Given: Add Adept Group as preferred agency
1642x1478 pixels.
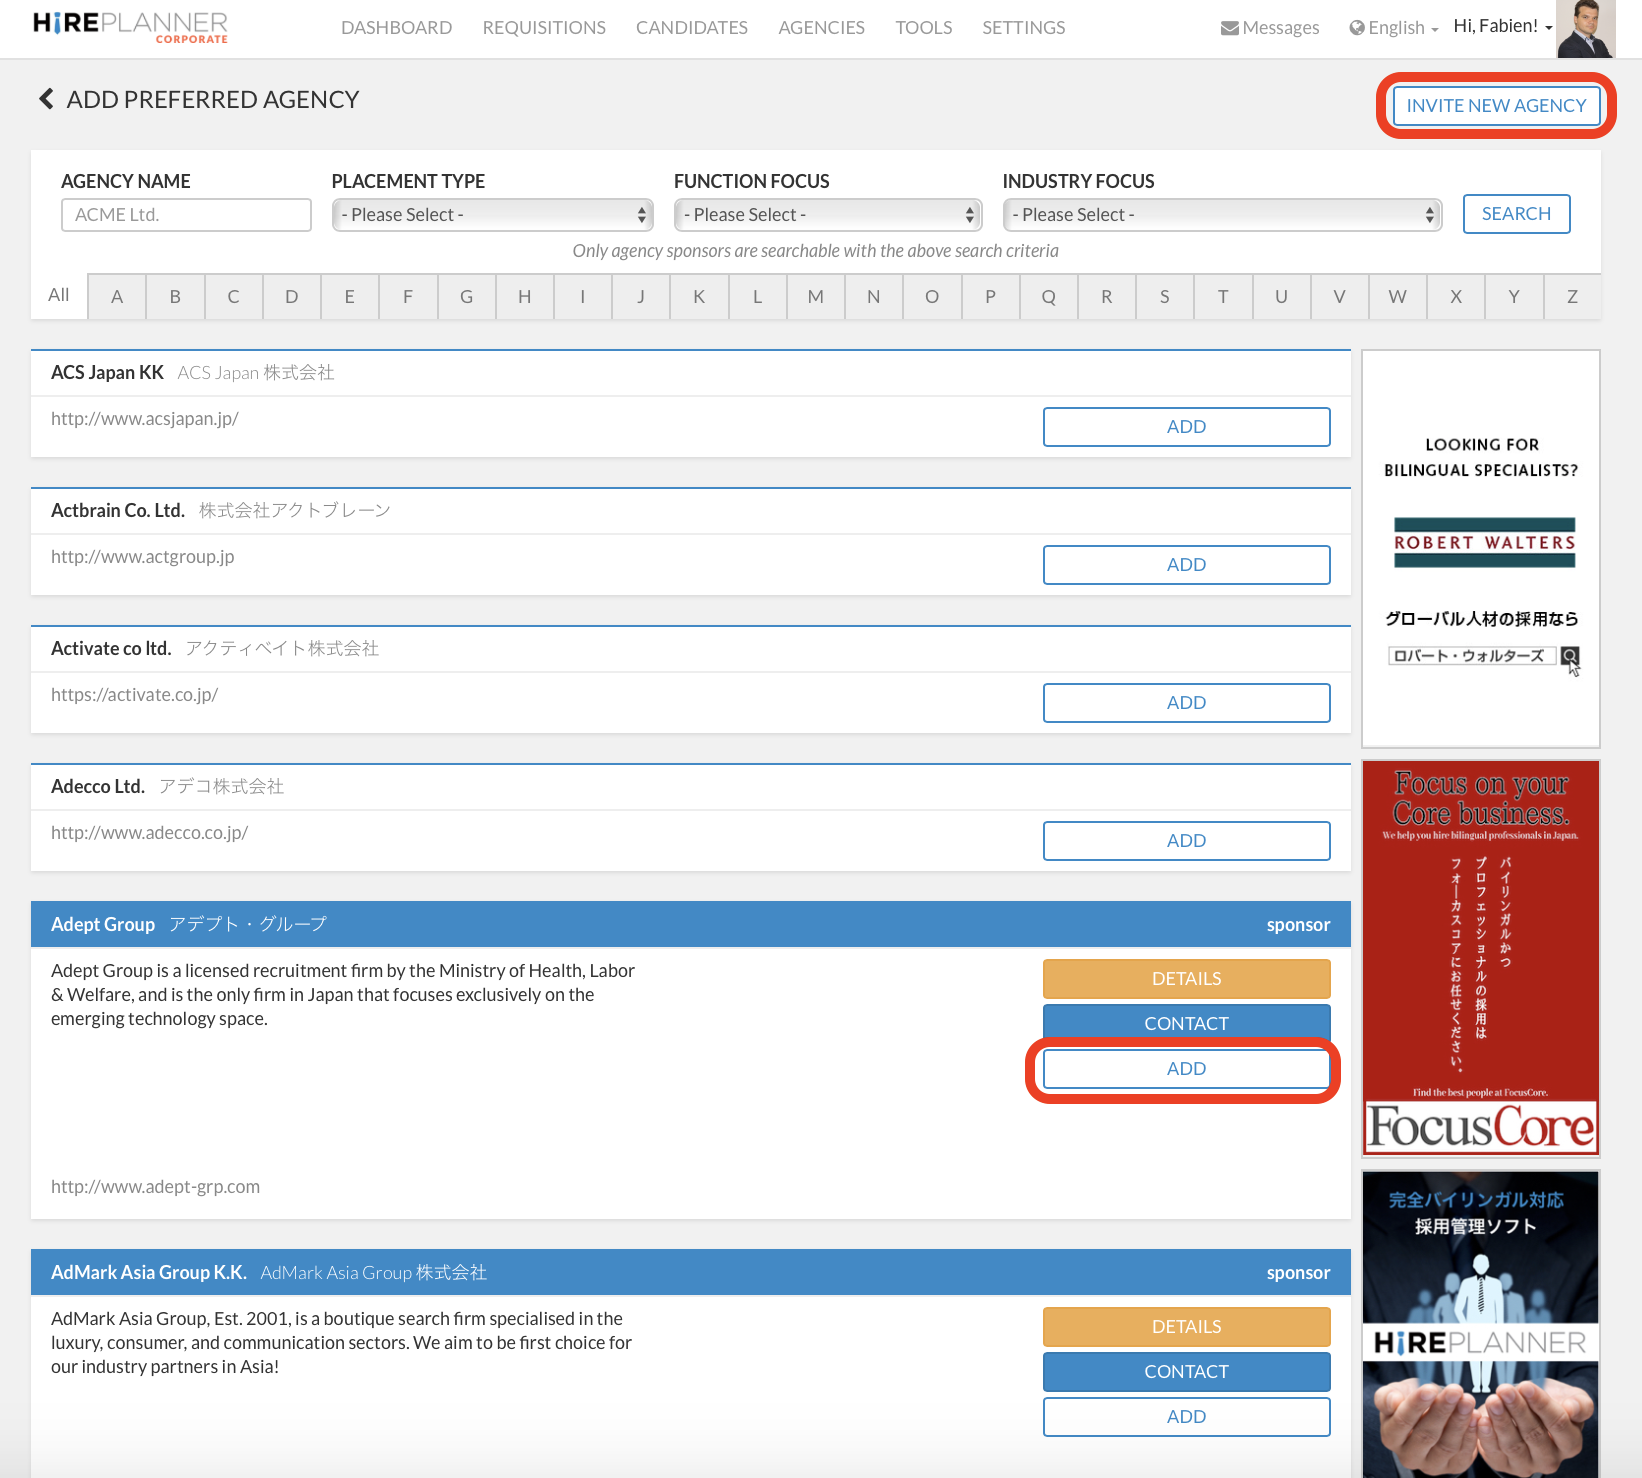Looking at the screenshot, I should point(1186,1069).
